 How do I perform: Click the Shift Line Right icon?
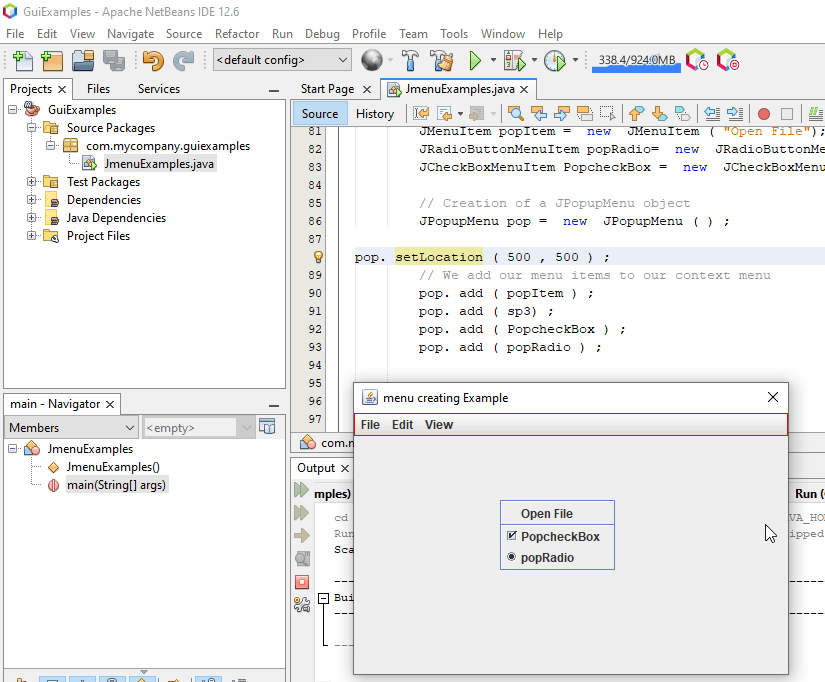click(735, 113)
